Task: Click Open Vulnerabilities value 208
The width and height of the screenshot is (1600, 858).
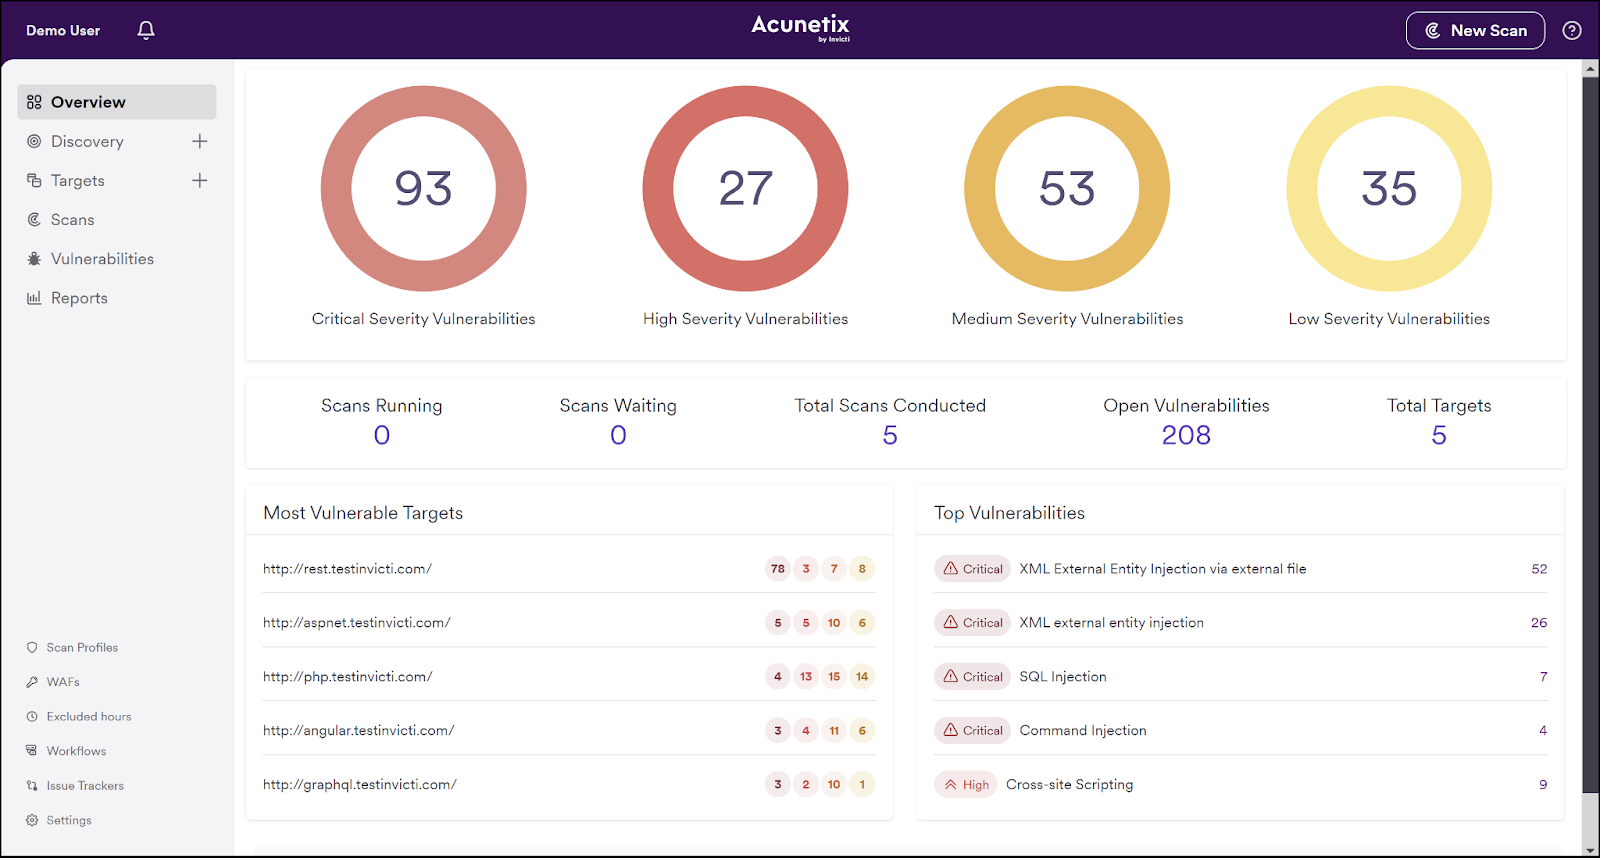Action: 1186,435
